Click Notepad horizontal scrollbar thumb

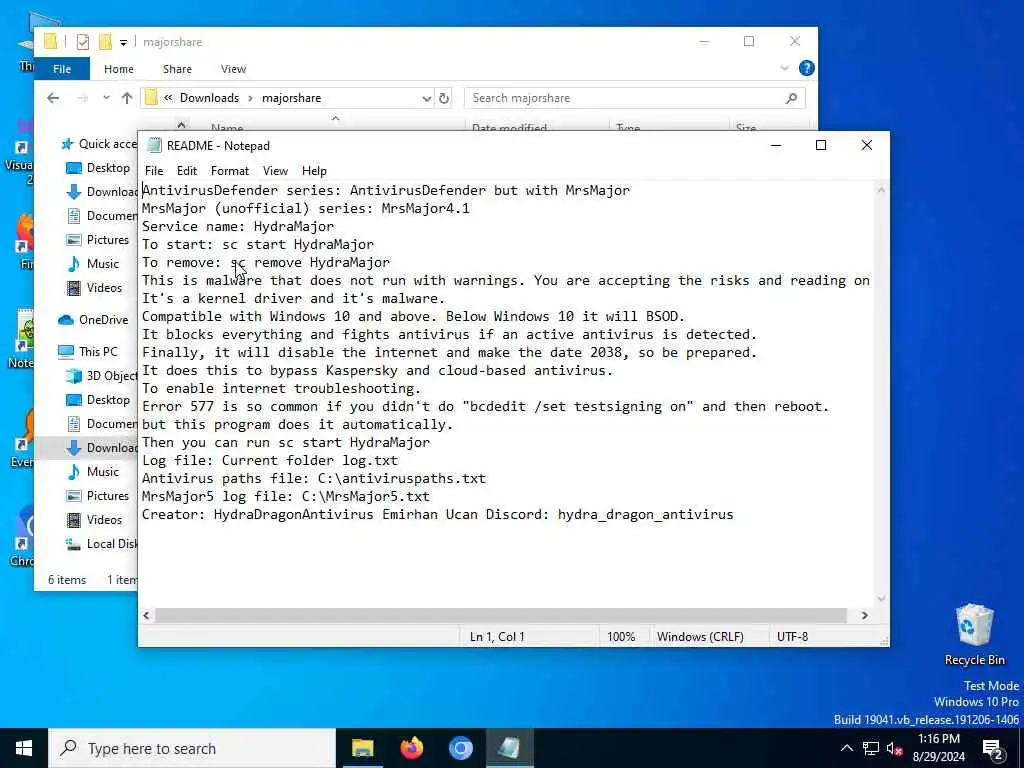pos(500,615)
